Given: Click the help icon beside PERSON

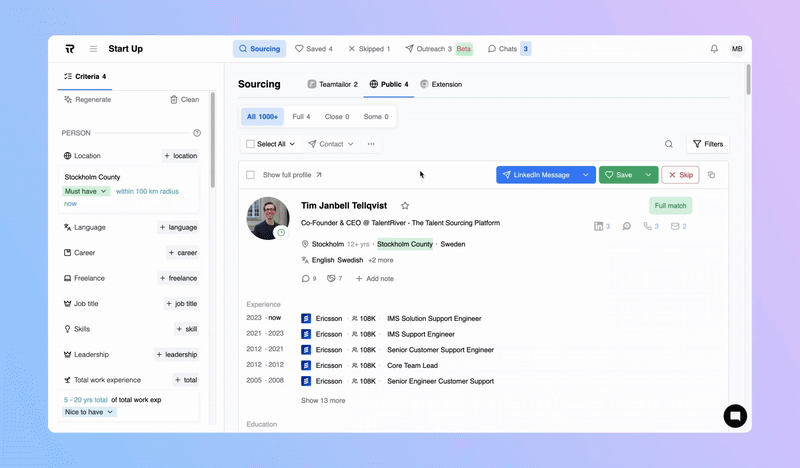Looking at the screenshot, I should [197, 133].
